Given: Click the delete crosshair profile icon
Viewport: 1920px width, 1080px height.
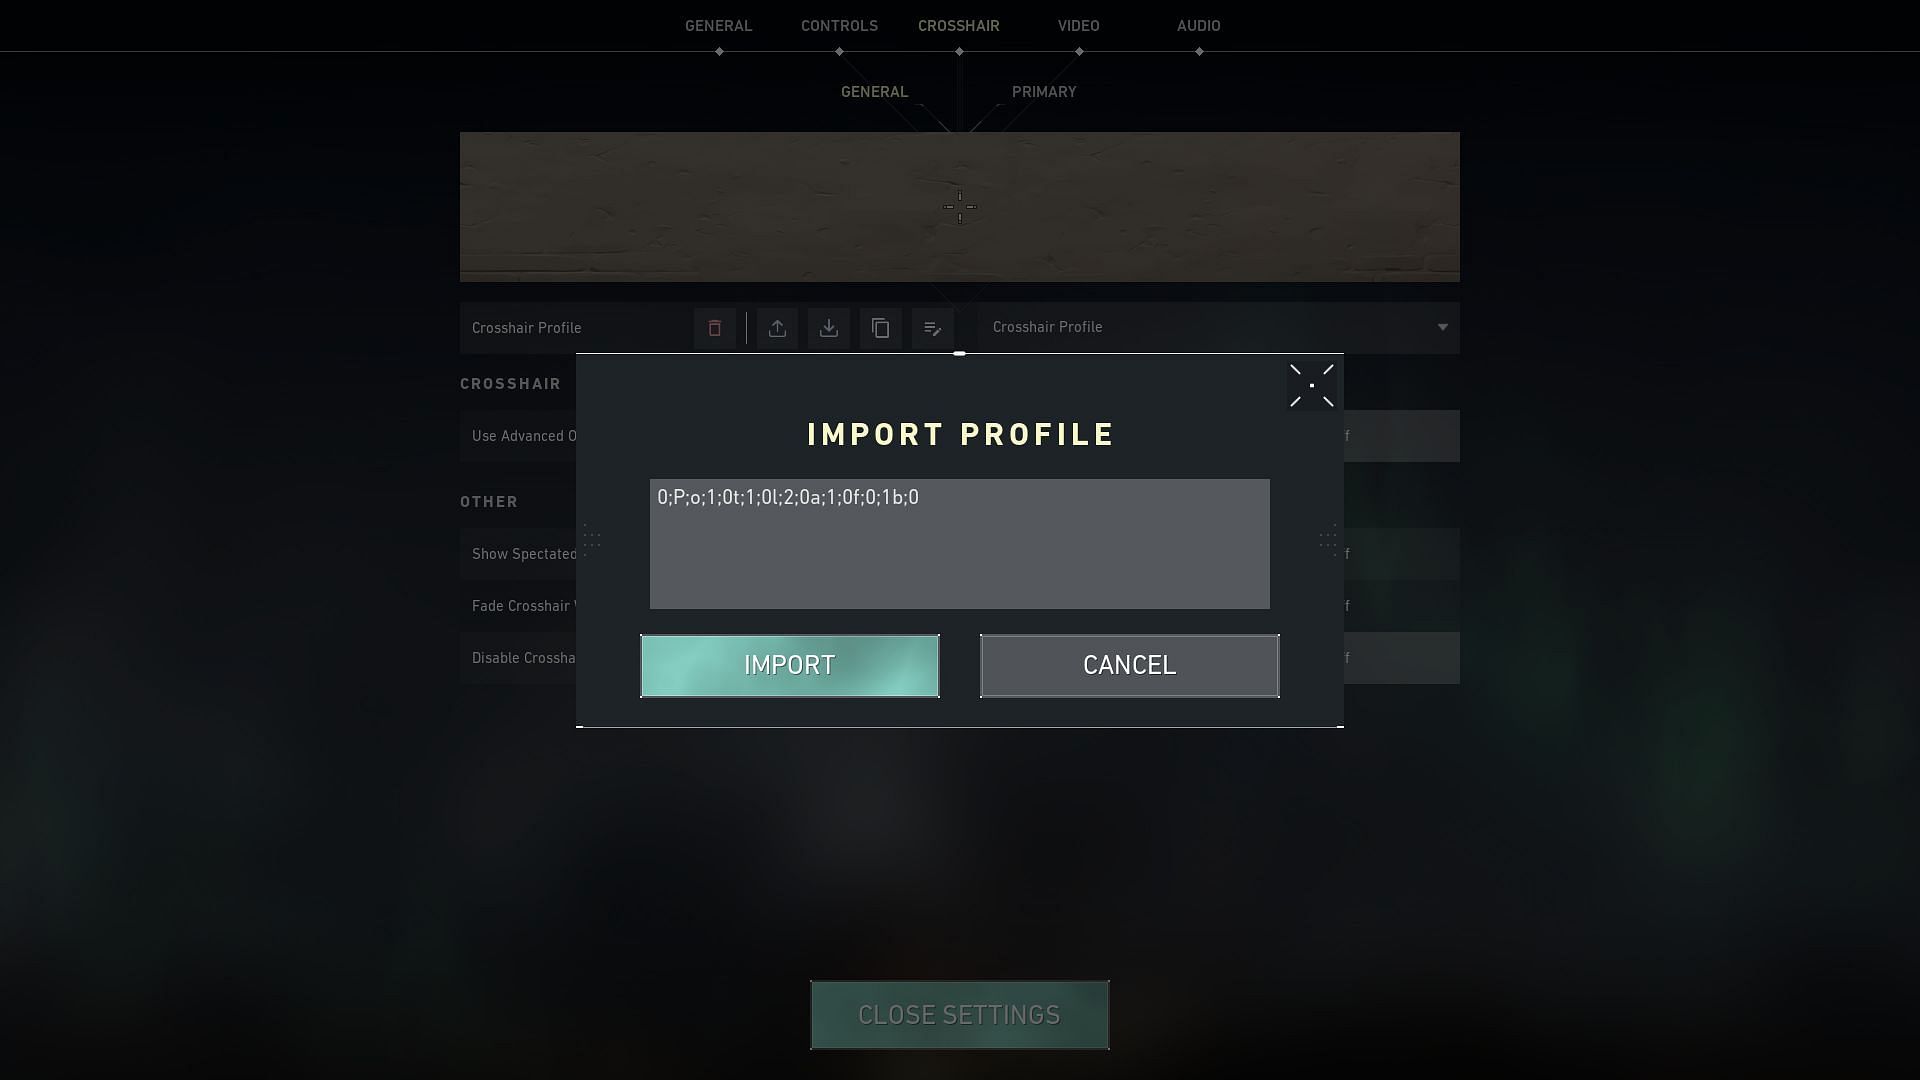Looking at the screenshot, I should tap(713, 327).
